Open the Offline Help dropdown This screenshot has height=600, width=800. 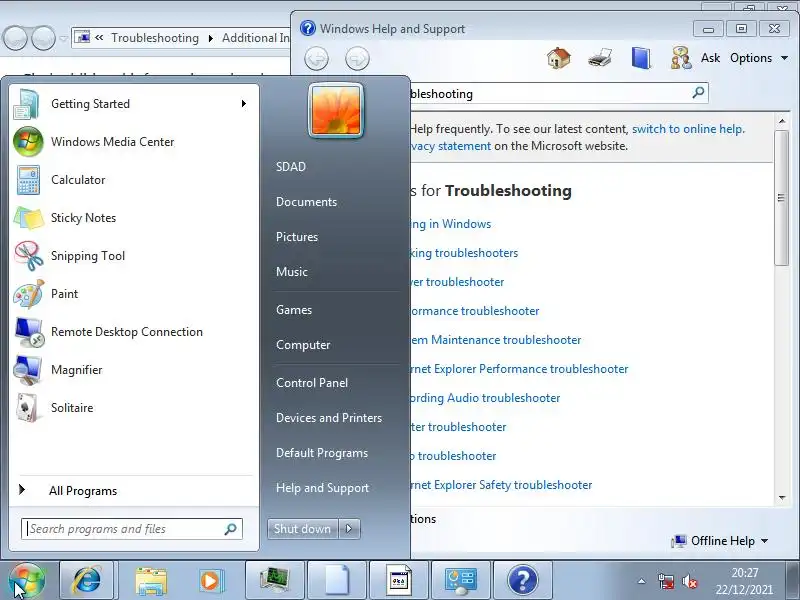[x=719, y=541]
